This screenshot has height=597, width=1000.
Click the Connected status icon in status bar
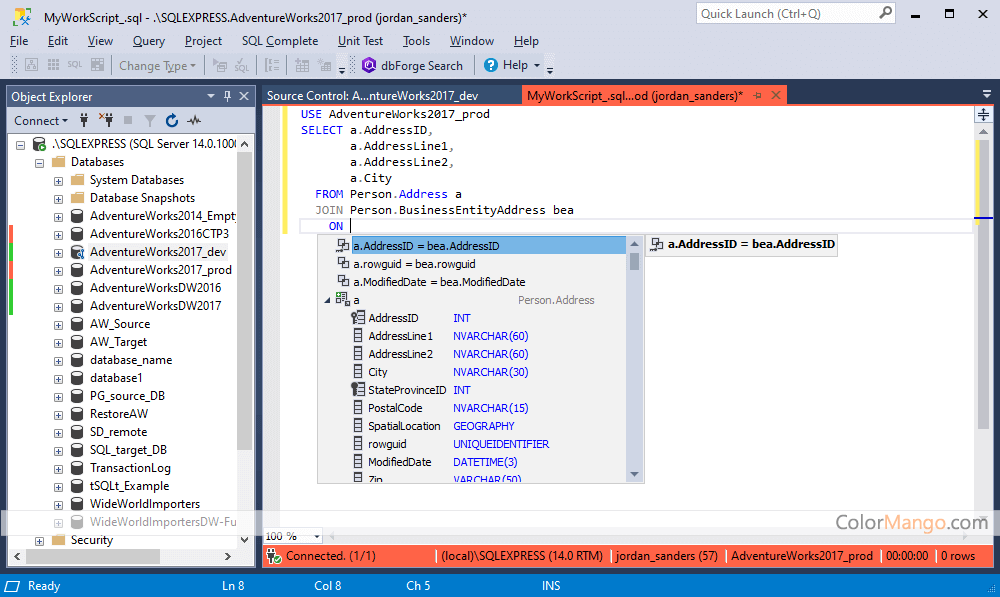274,556
